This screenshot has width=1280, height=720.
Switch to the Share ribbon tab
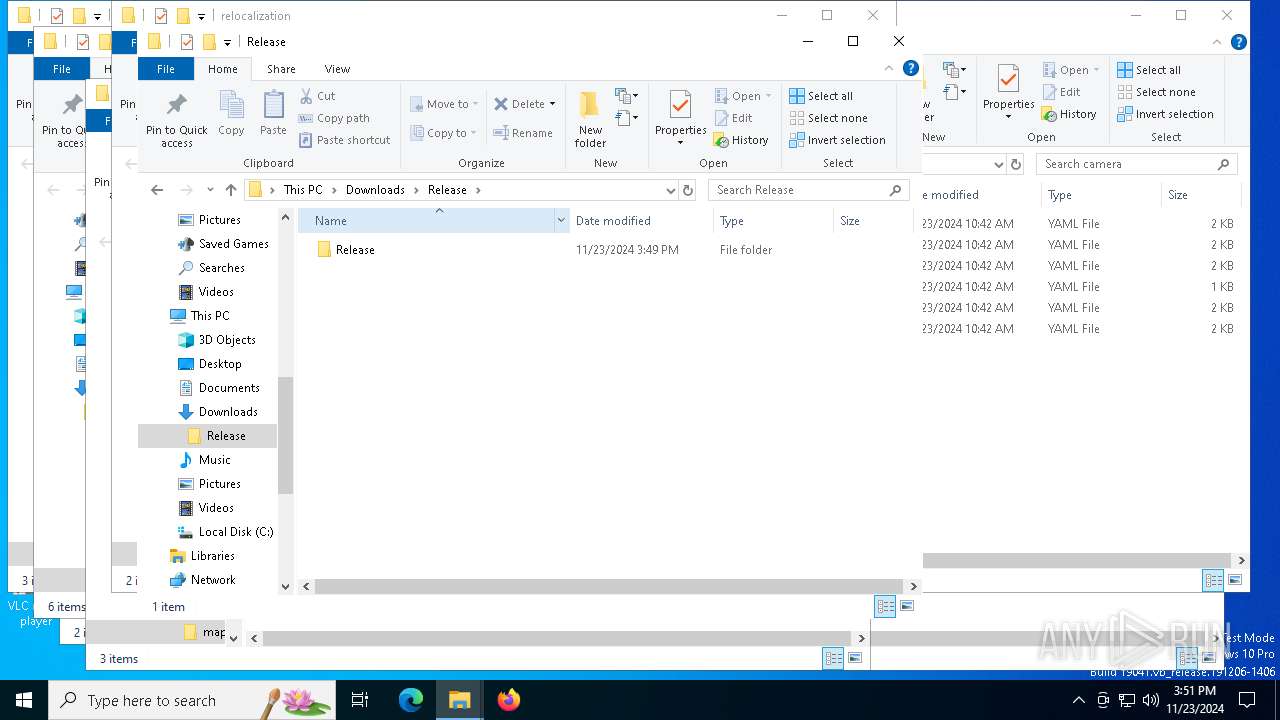point(281,69)
